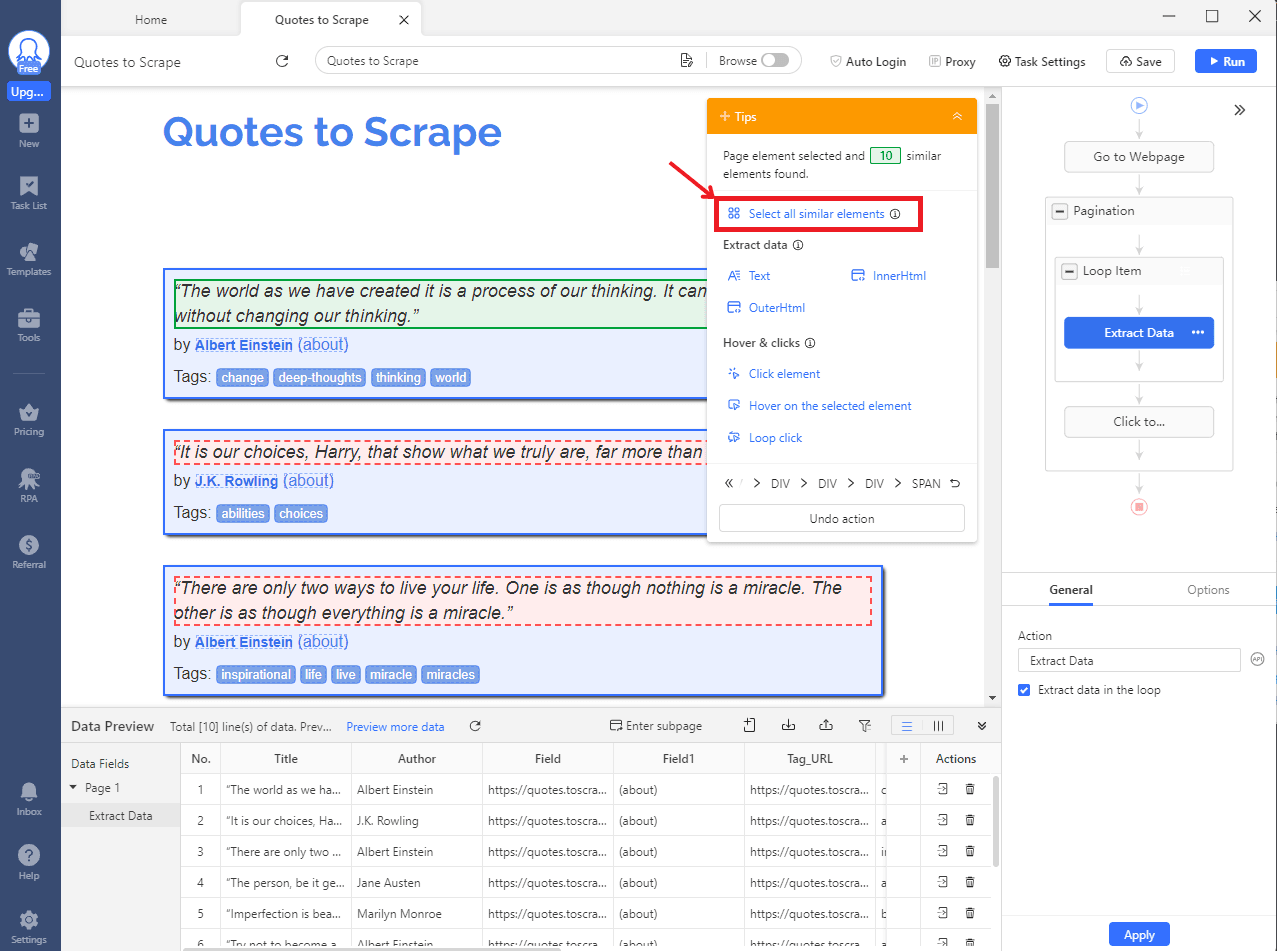Click the Action name input field
The width and height of the screenshot is (1277, 951).
tap(1128, 661)
